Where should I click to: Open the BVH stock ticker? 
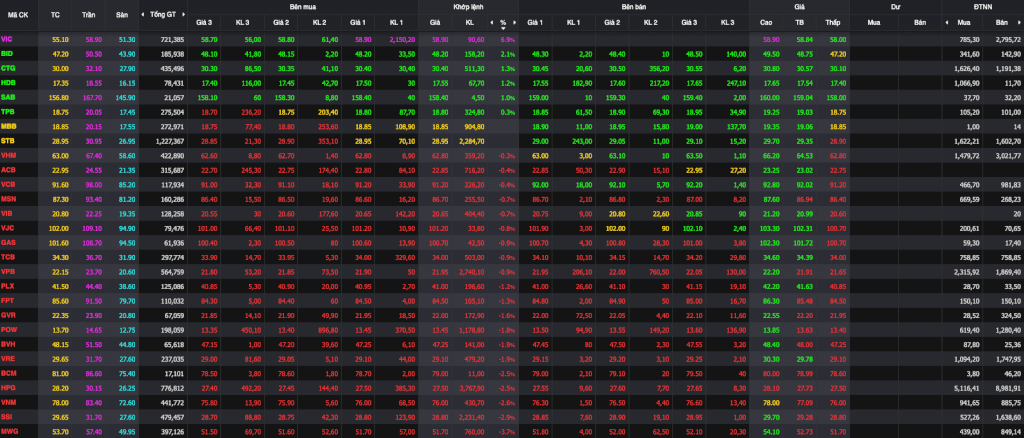8,343
